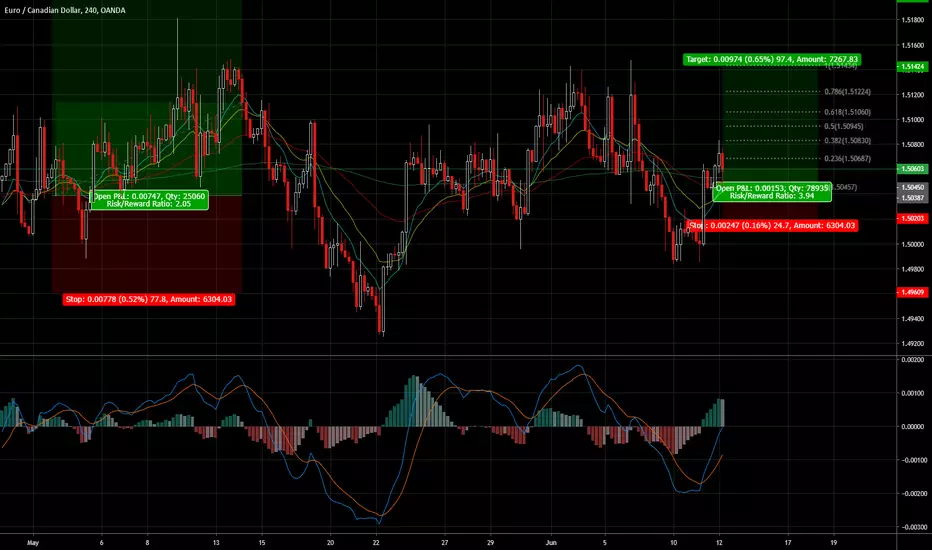This screenshot has height=550, width=932.
Task: Click the MACD 0.00200 axis value
Action: click(x=913, y=360)
